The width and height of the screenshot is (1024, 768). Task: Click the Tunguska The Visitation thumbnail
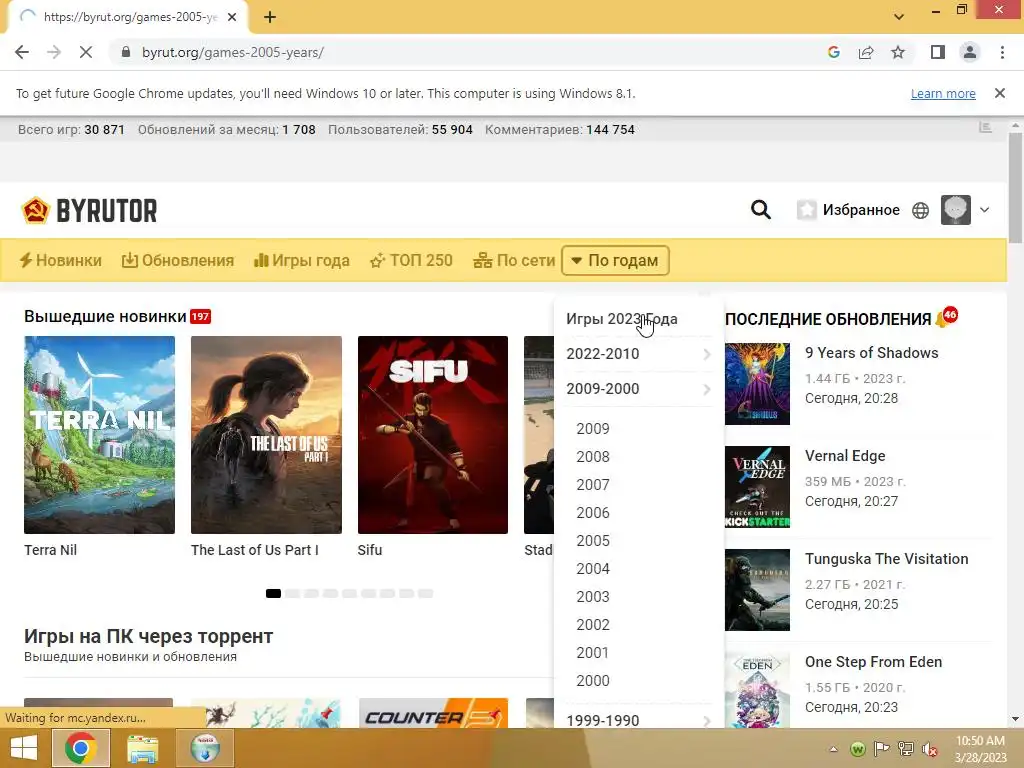pyautogui.click(x=758, y=590)
